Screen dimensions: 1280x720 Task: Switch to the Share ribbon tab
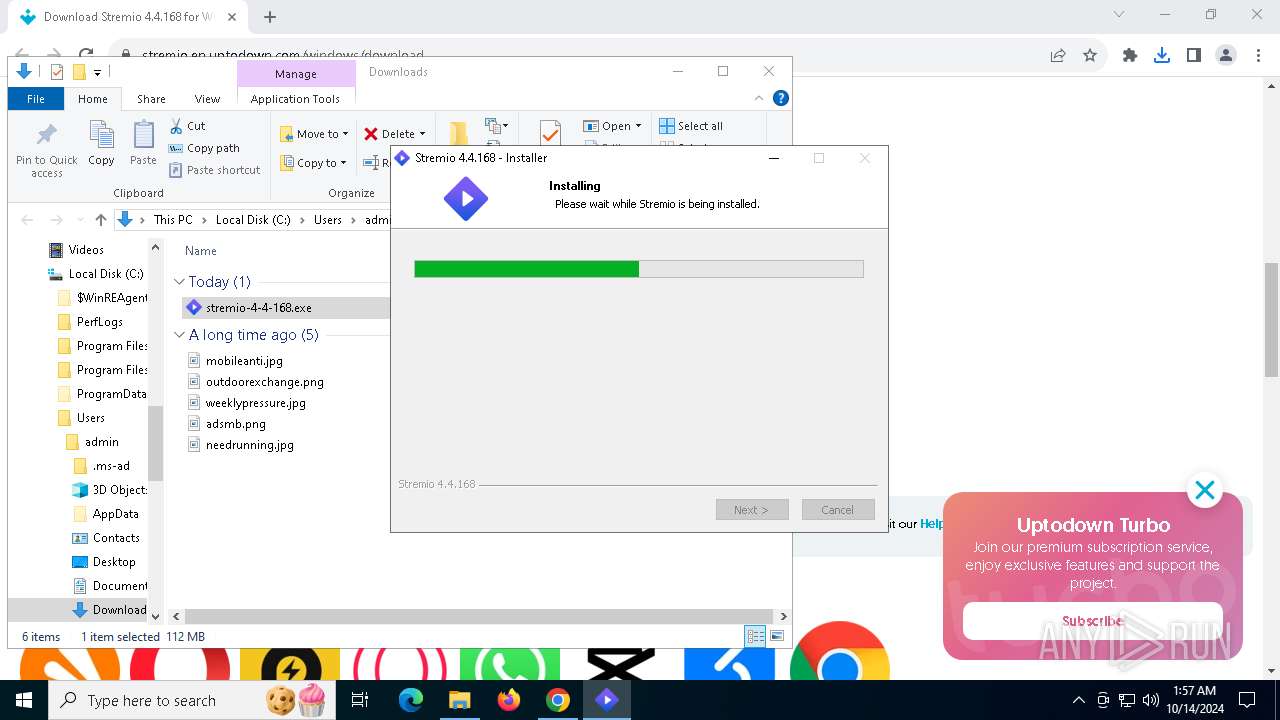coord(151,99)
